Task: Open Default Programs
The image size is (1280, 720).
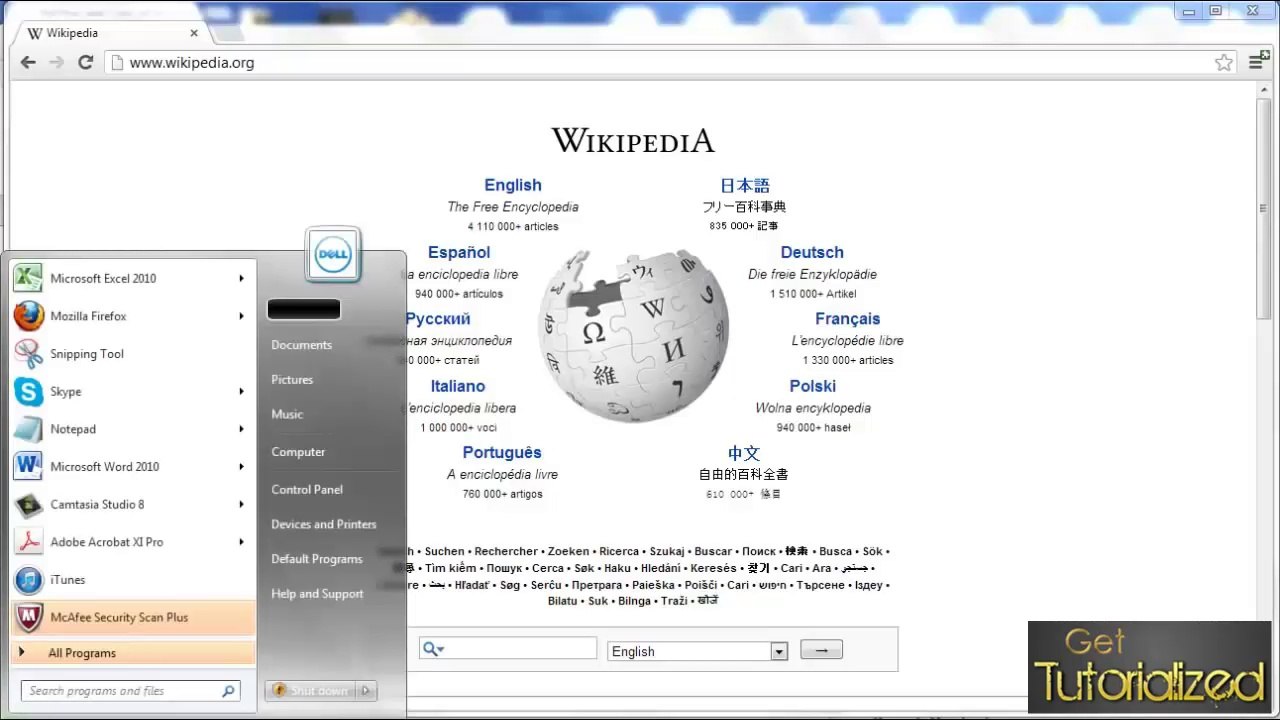Action: (317, 559)
